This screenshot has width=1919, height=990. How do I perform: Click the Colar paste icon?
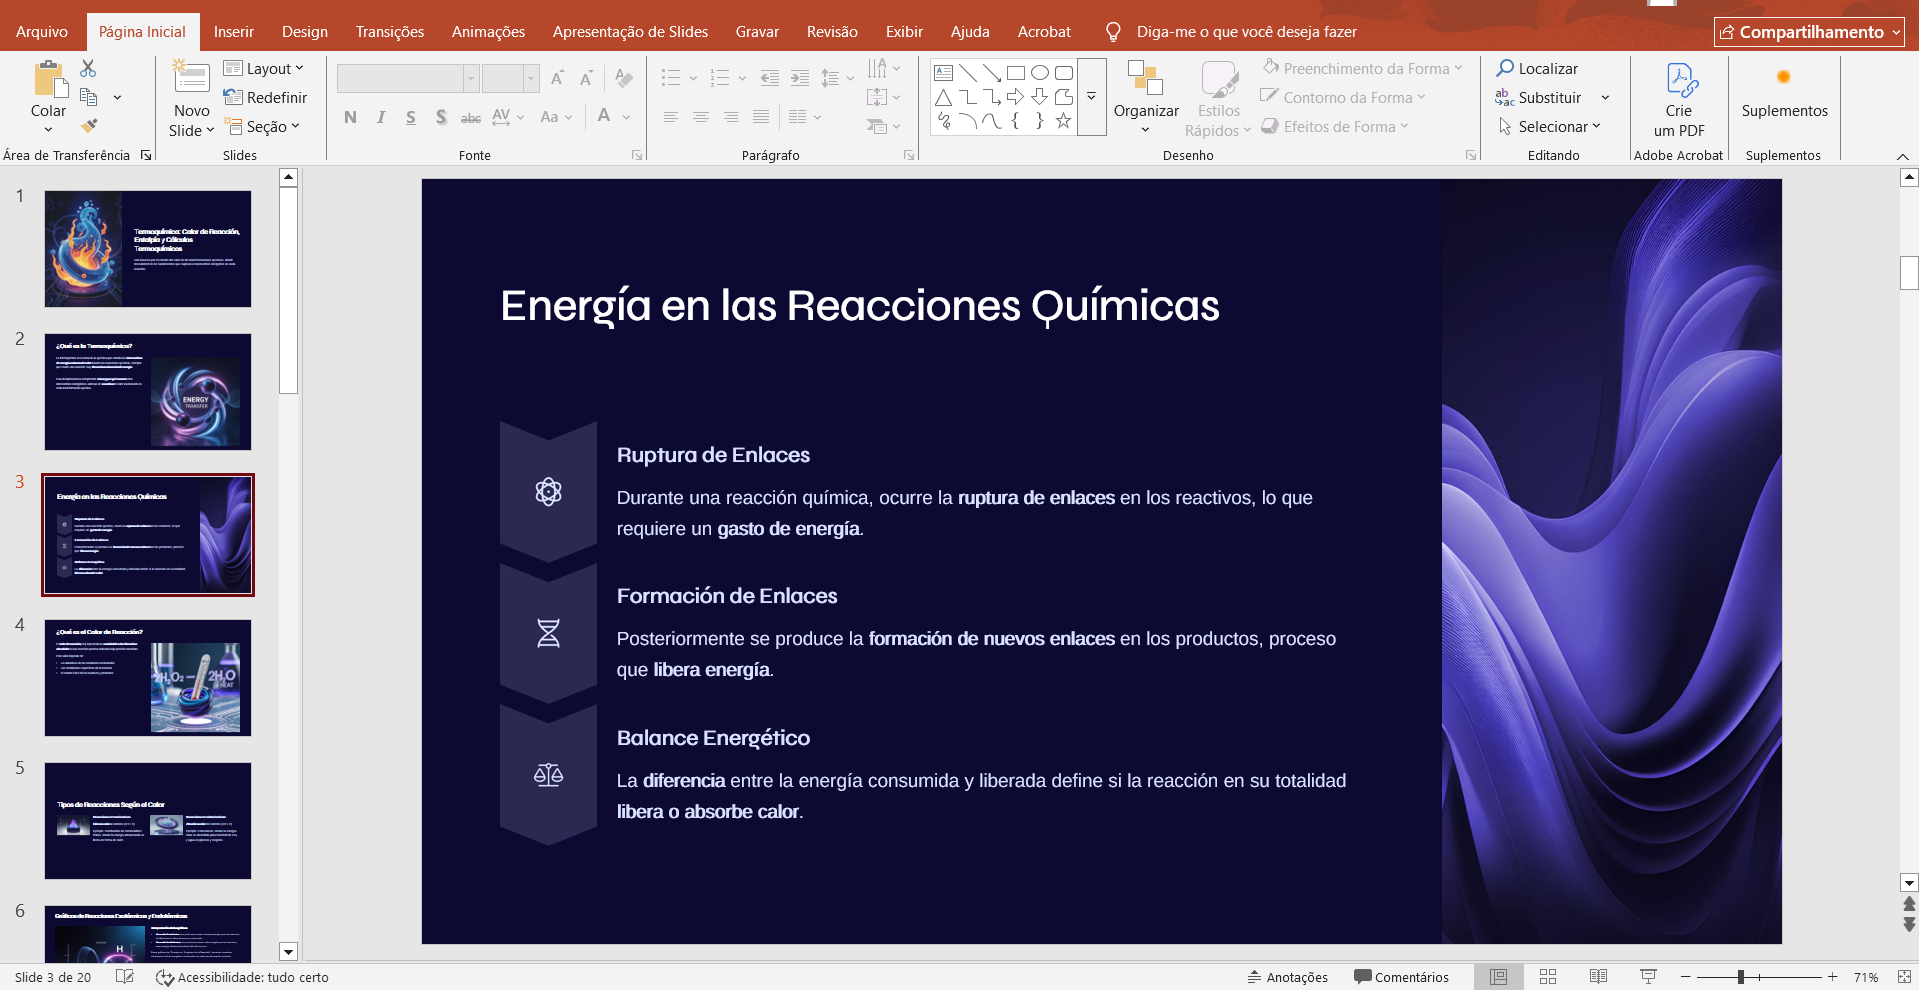click(x=48, y=79)
